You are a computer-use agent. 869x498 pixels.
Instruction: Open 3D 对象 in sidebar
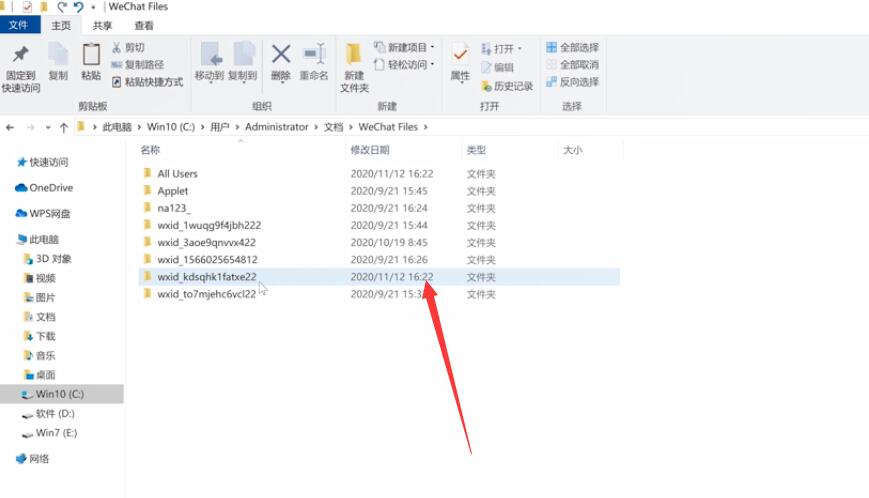[x=48, y=259]
